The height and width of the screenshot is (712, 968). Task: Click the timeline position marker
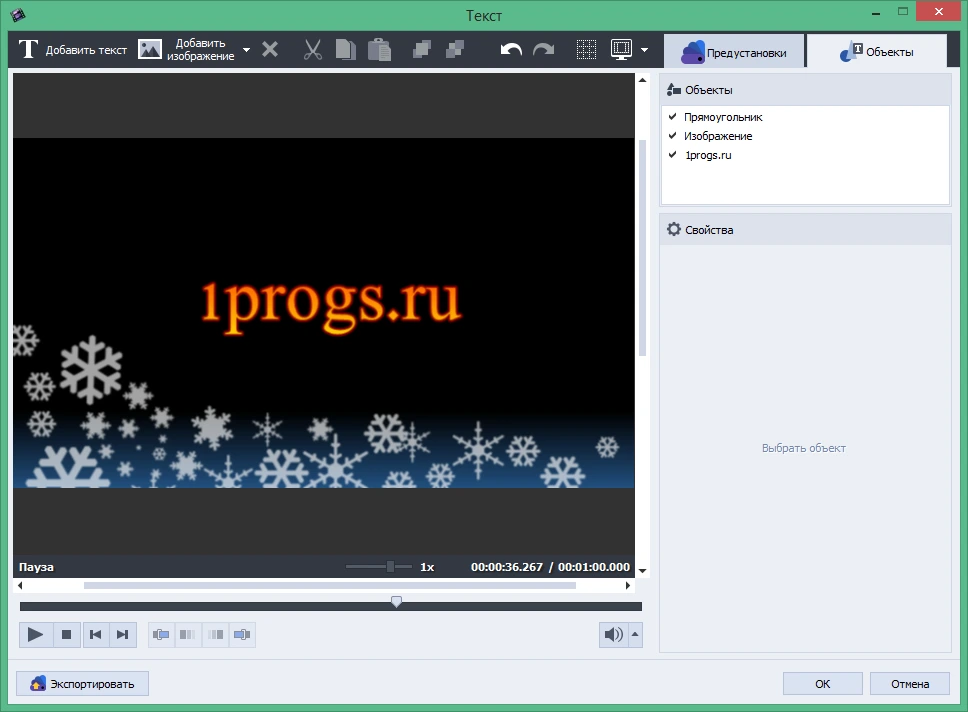point(396,601)
